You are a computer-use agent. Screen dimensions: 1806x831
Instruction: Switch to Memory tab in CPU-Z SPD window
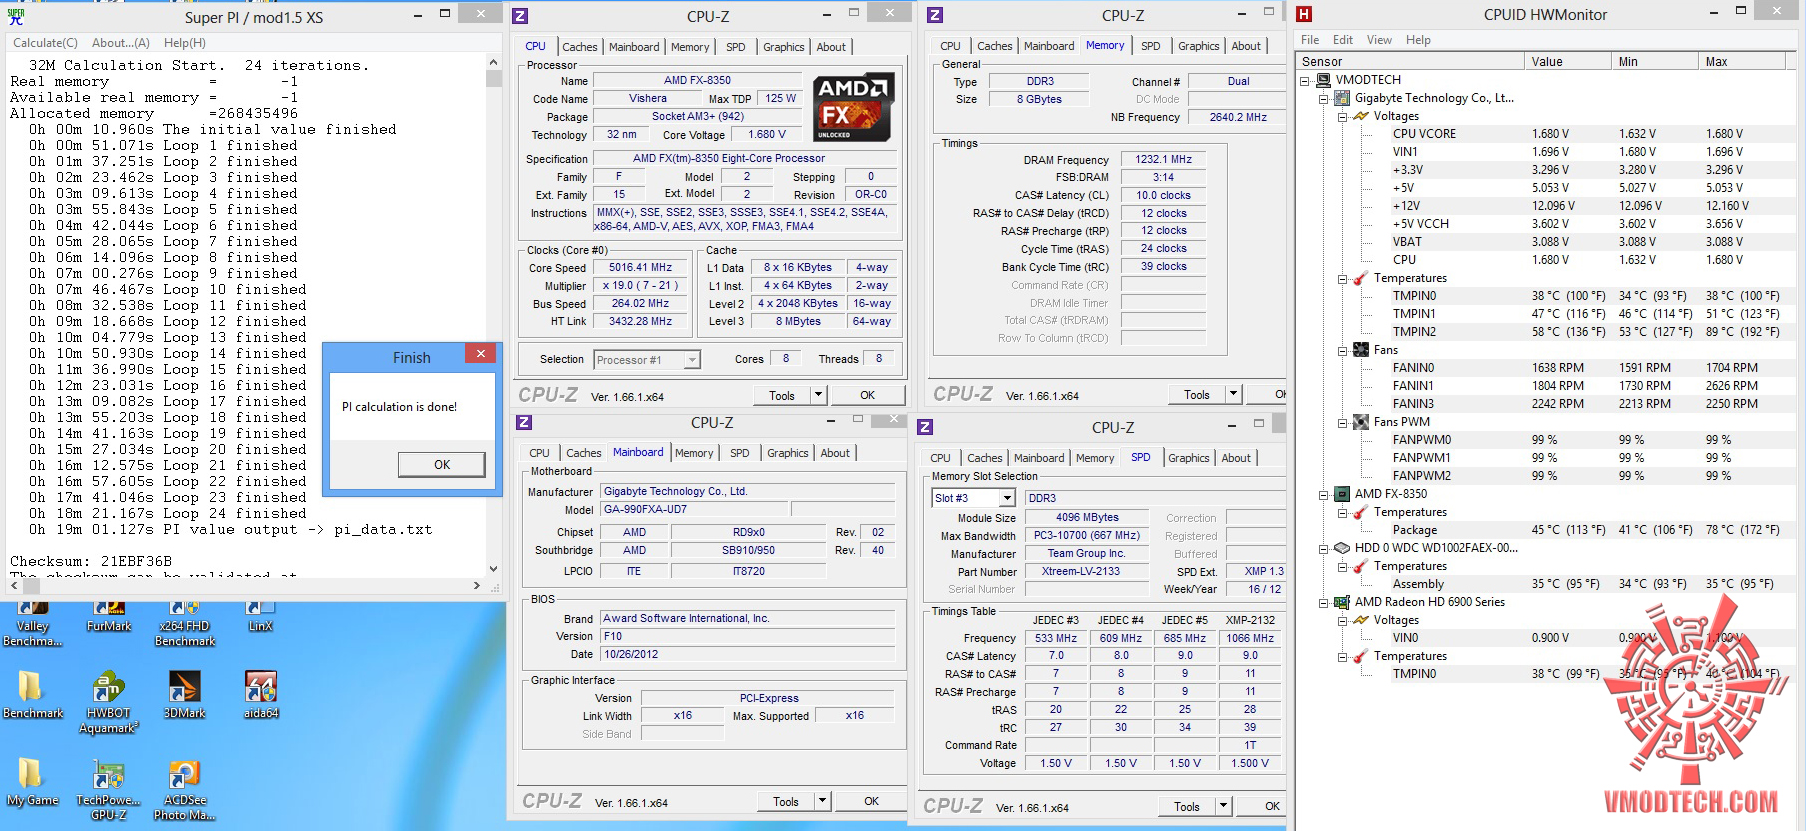(1095, 458)
